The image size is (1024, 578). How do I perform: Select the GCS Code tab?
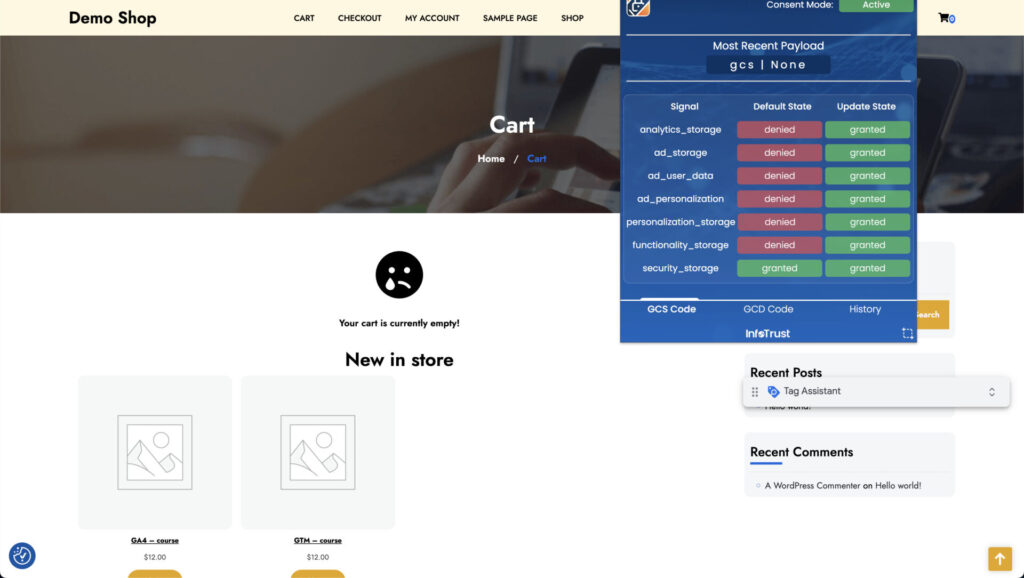(671, 309)
